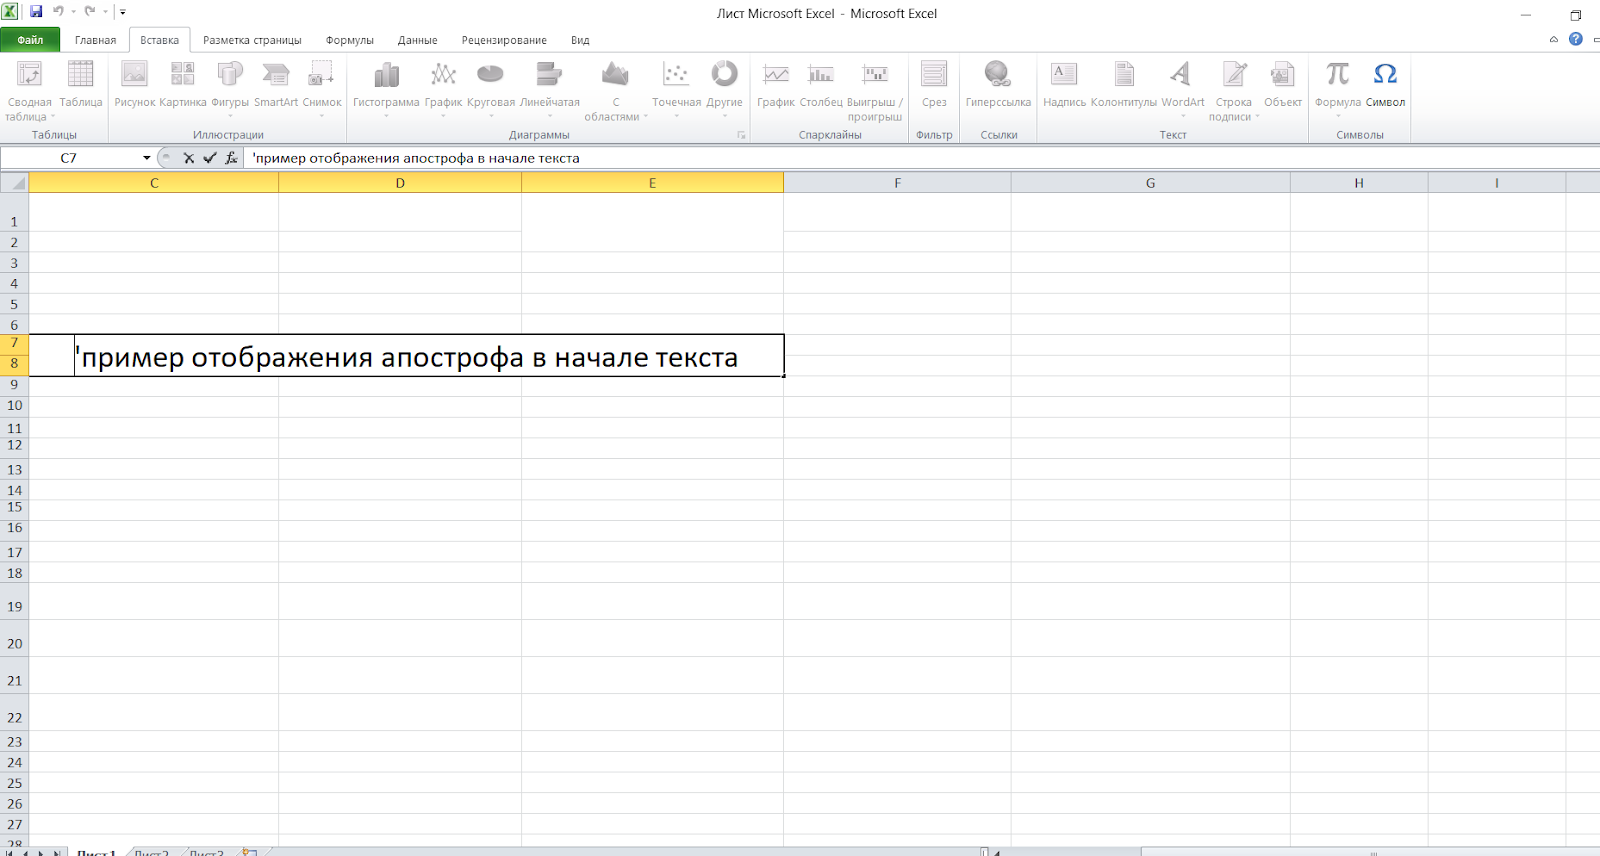Confirm entry with formula bar checkmark
Screen dimensions: 1600x856
tap(210, 158)
